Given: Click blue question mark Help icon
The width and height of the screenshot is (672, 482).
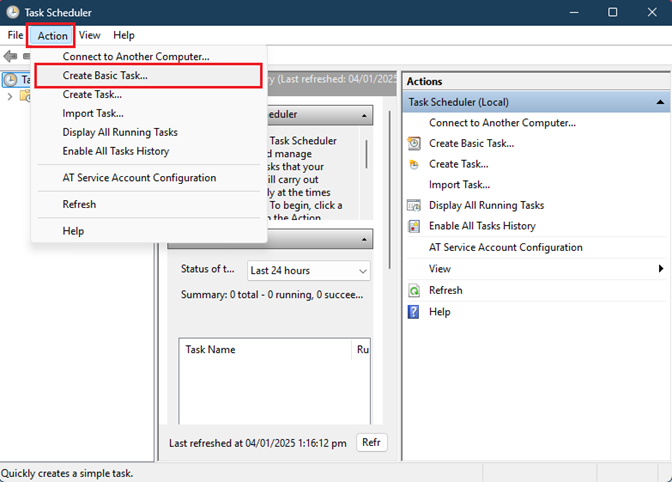Looking at the screenshot, I should (413, 312).
